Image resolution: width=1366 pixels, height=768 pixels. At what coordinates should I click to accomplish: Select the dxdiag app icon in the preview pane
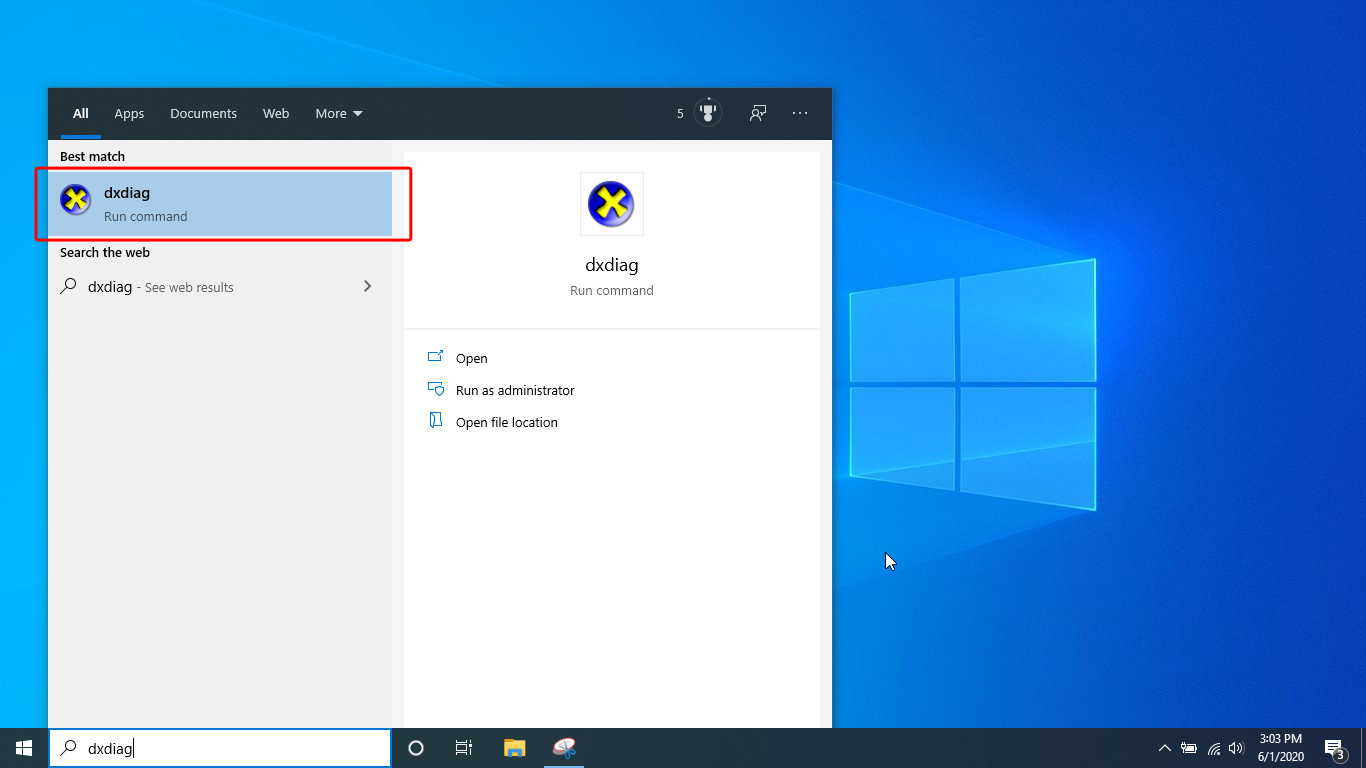(x=611, y=203)
